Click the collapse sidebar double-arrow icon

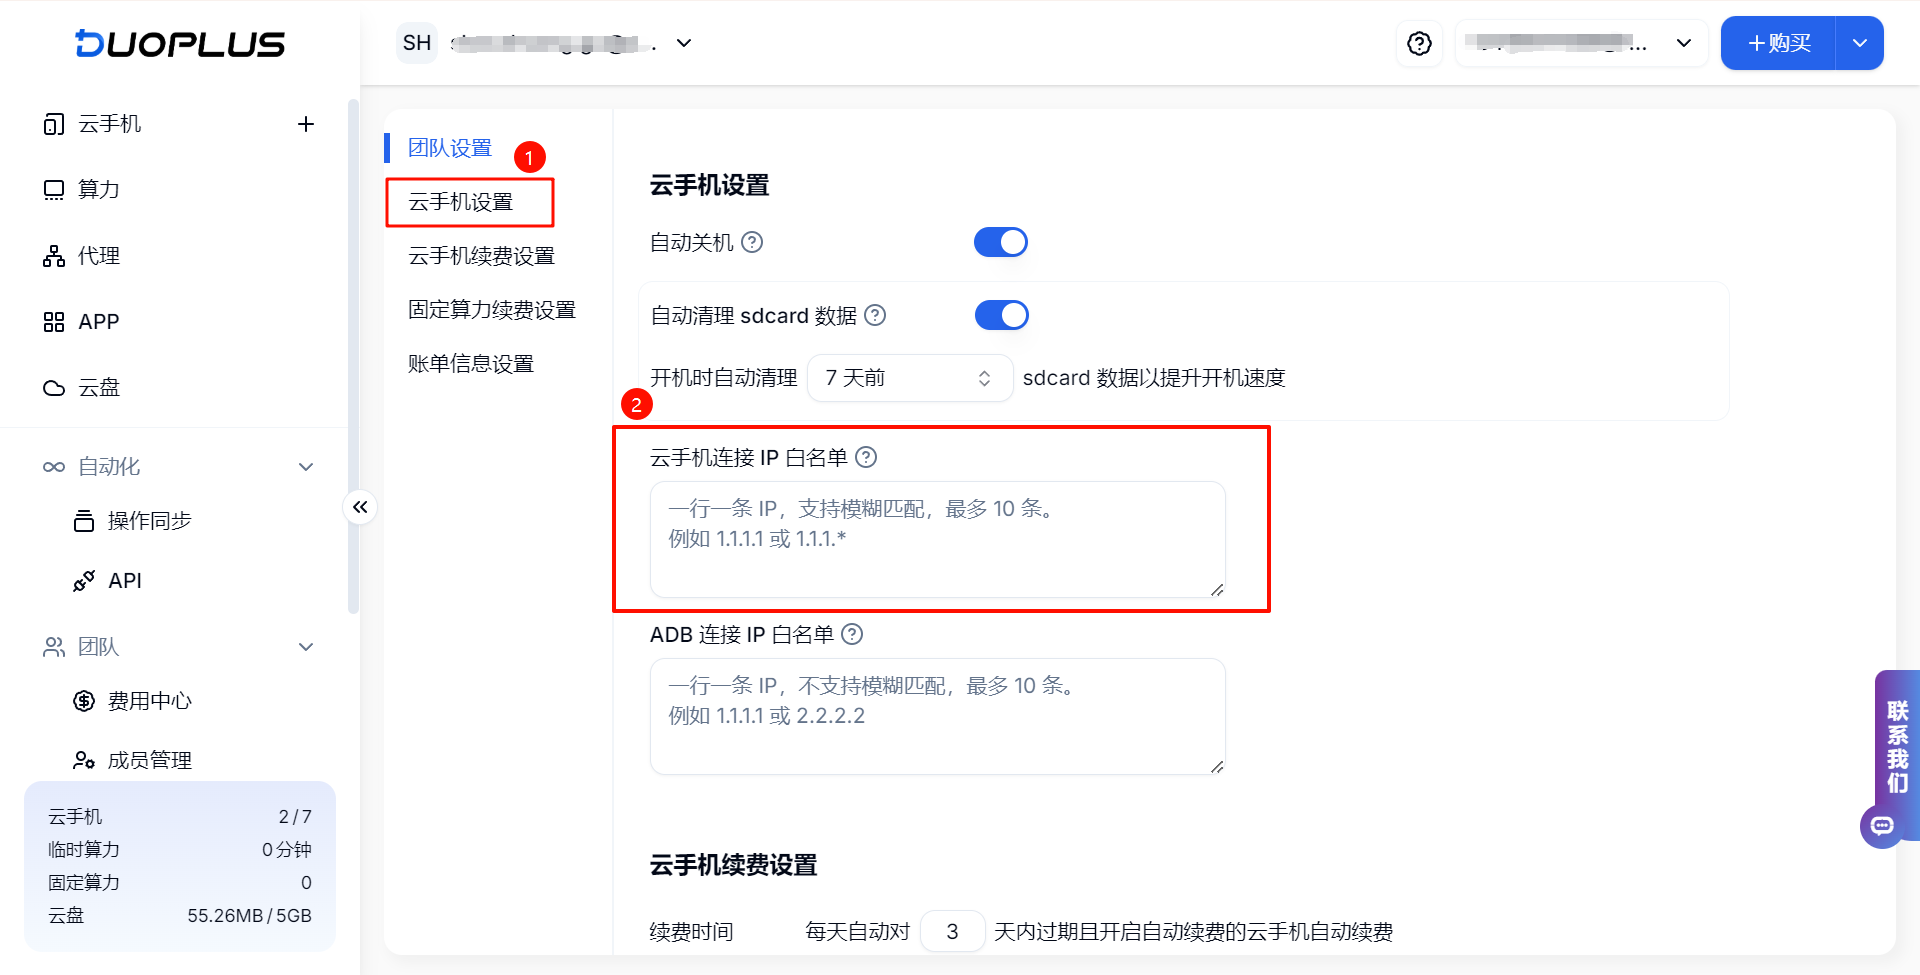point(360,507)
